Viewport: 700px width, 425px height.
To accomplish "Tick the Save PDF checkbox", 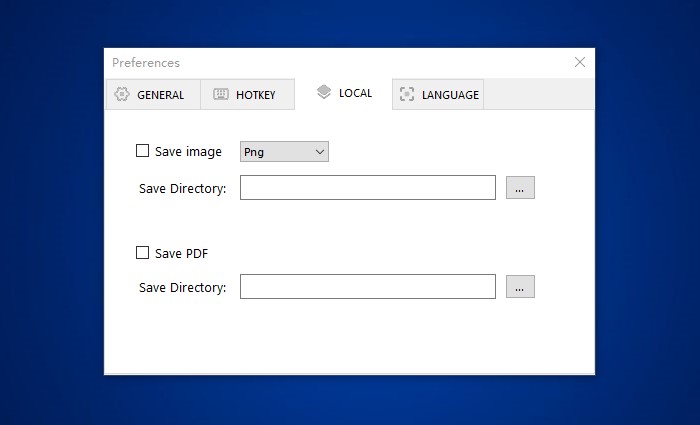I will [142, 253].
